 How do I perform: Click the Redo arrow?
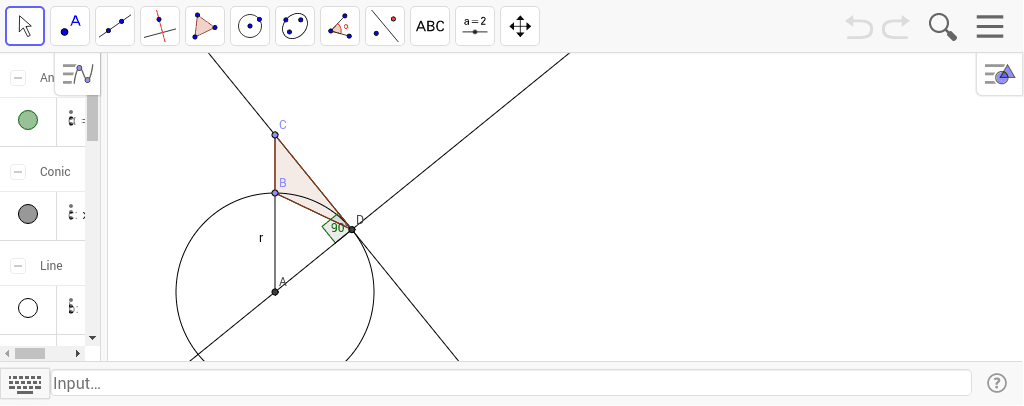pyautogui.click(x=896, y=27)
